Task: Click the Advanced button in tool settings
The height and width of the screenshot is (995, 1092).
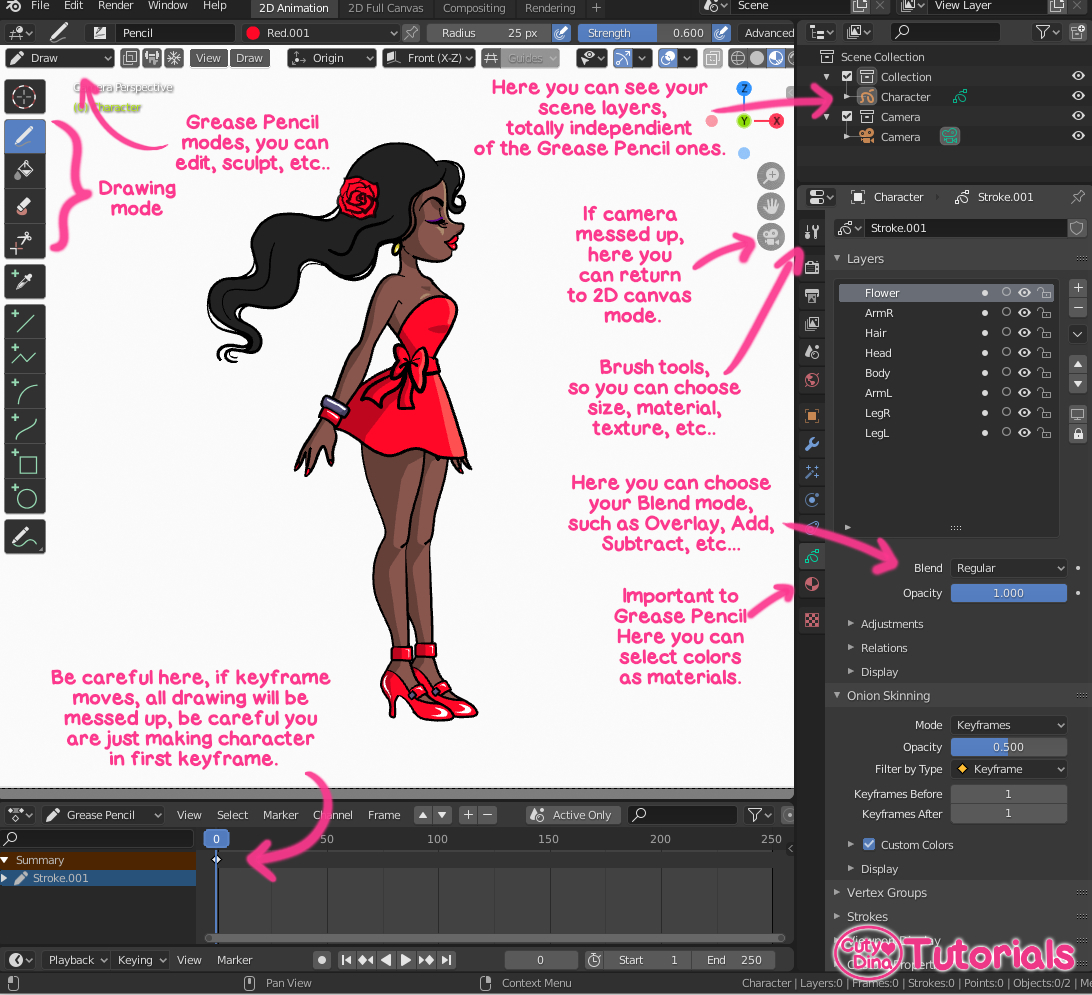Action: coord(768,32)
